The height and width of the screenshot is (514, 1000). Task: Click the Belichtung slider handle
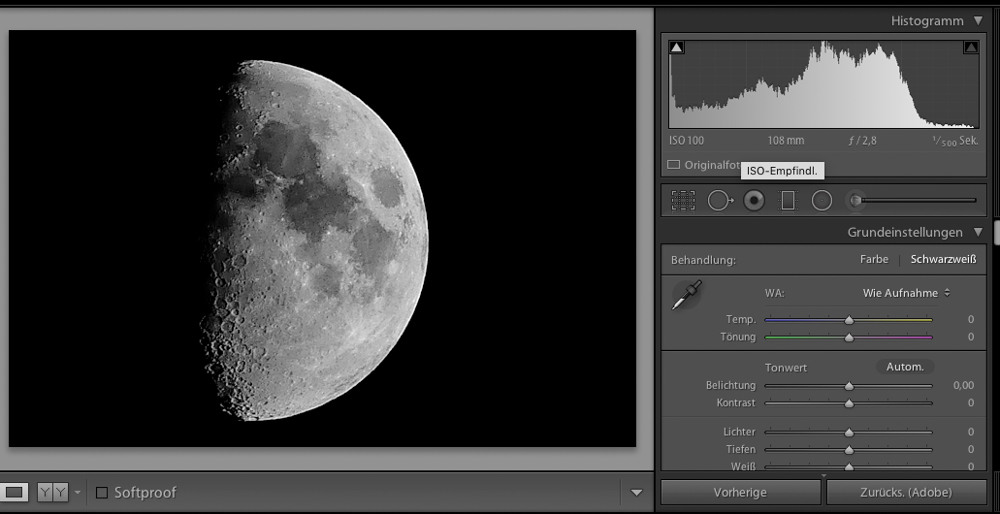click(x=849, y=385)
